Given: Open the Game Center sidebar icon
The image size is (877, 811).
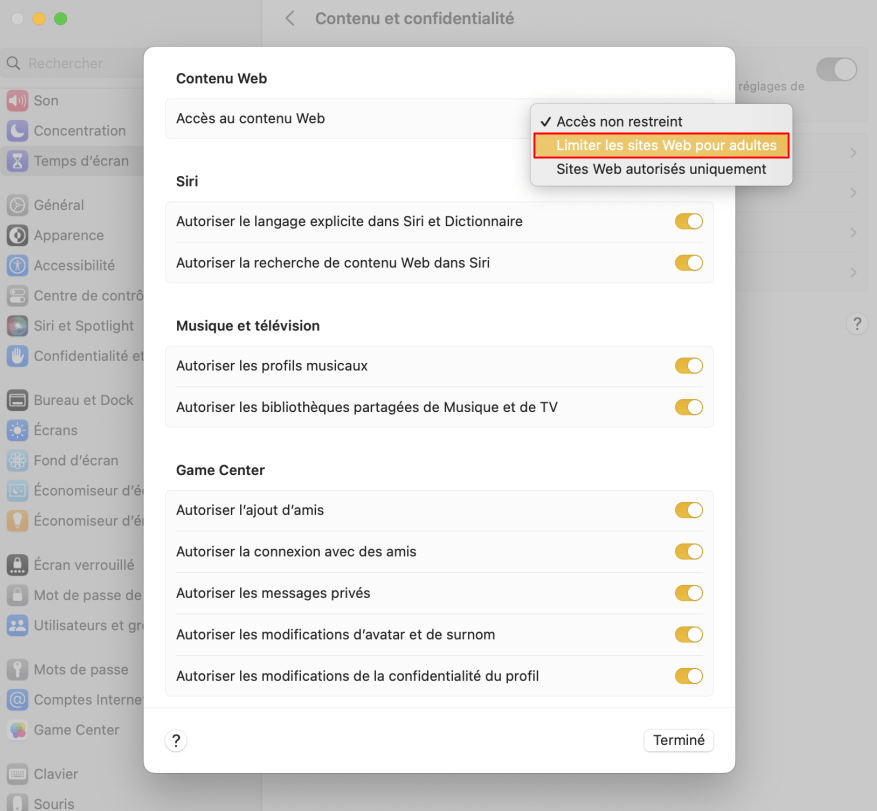Looking at the screenshot, I should pyautogui.click(x=17, y=730).
